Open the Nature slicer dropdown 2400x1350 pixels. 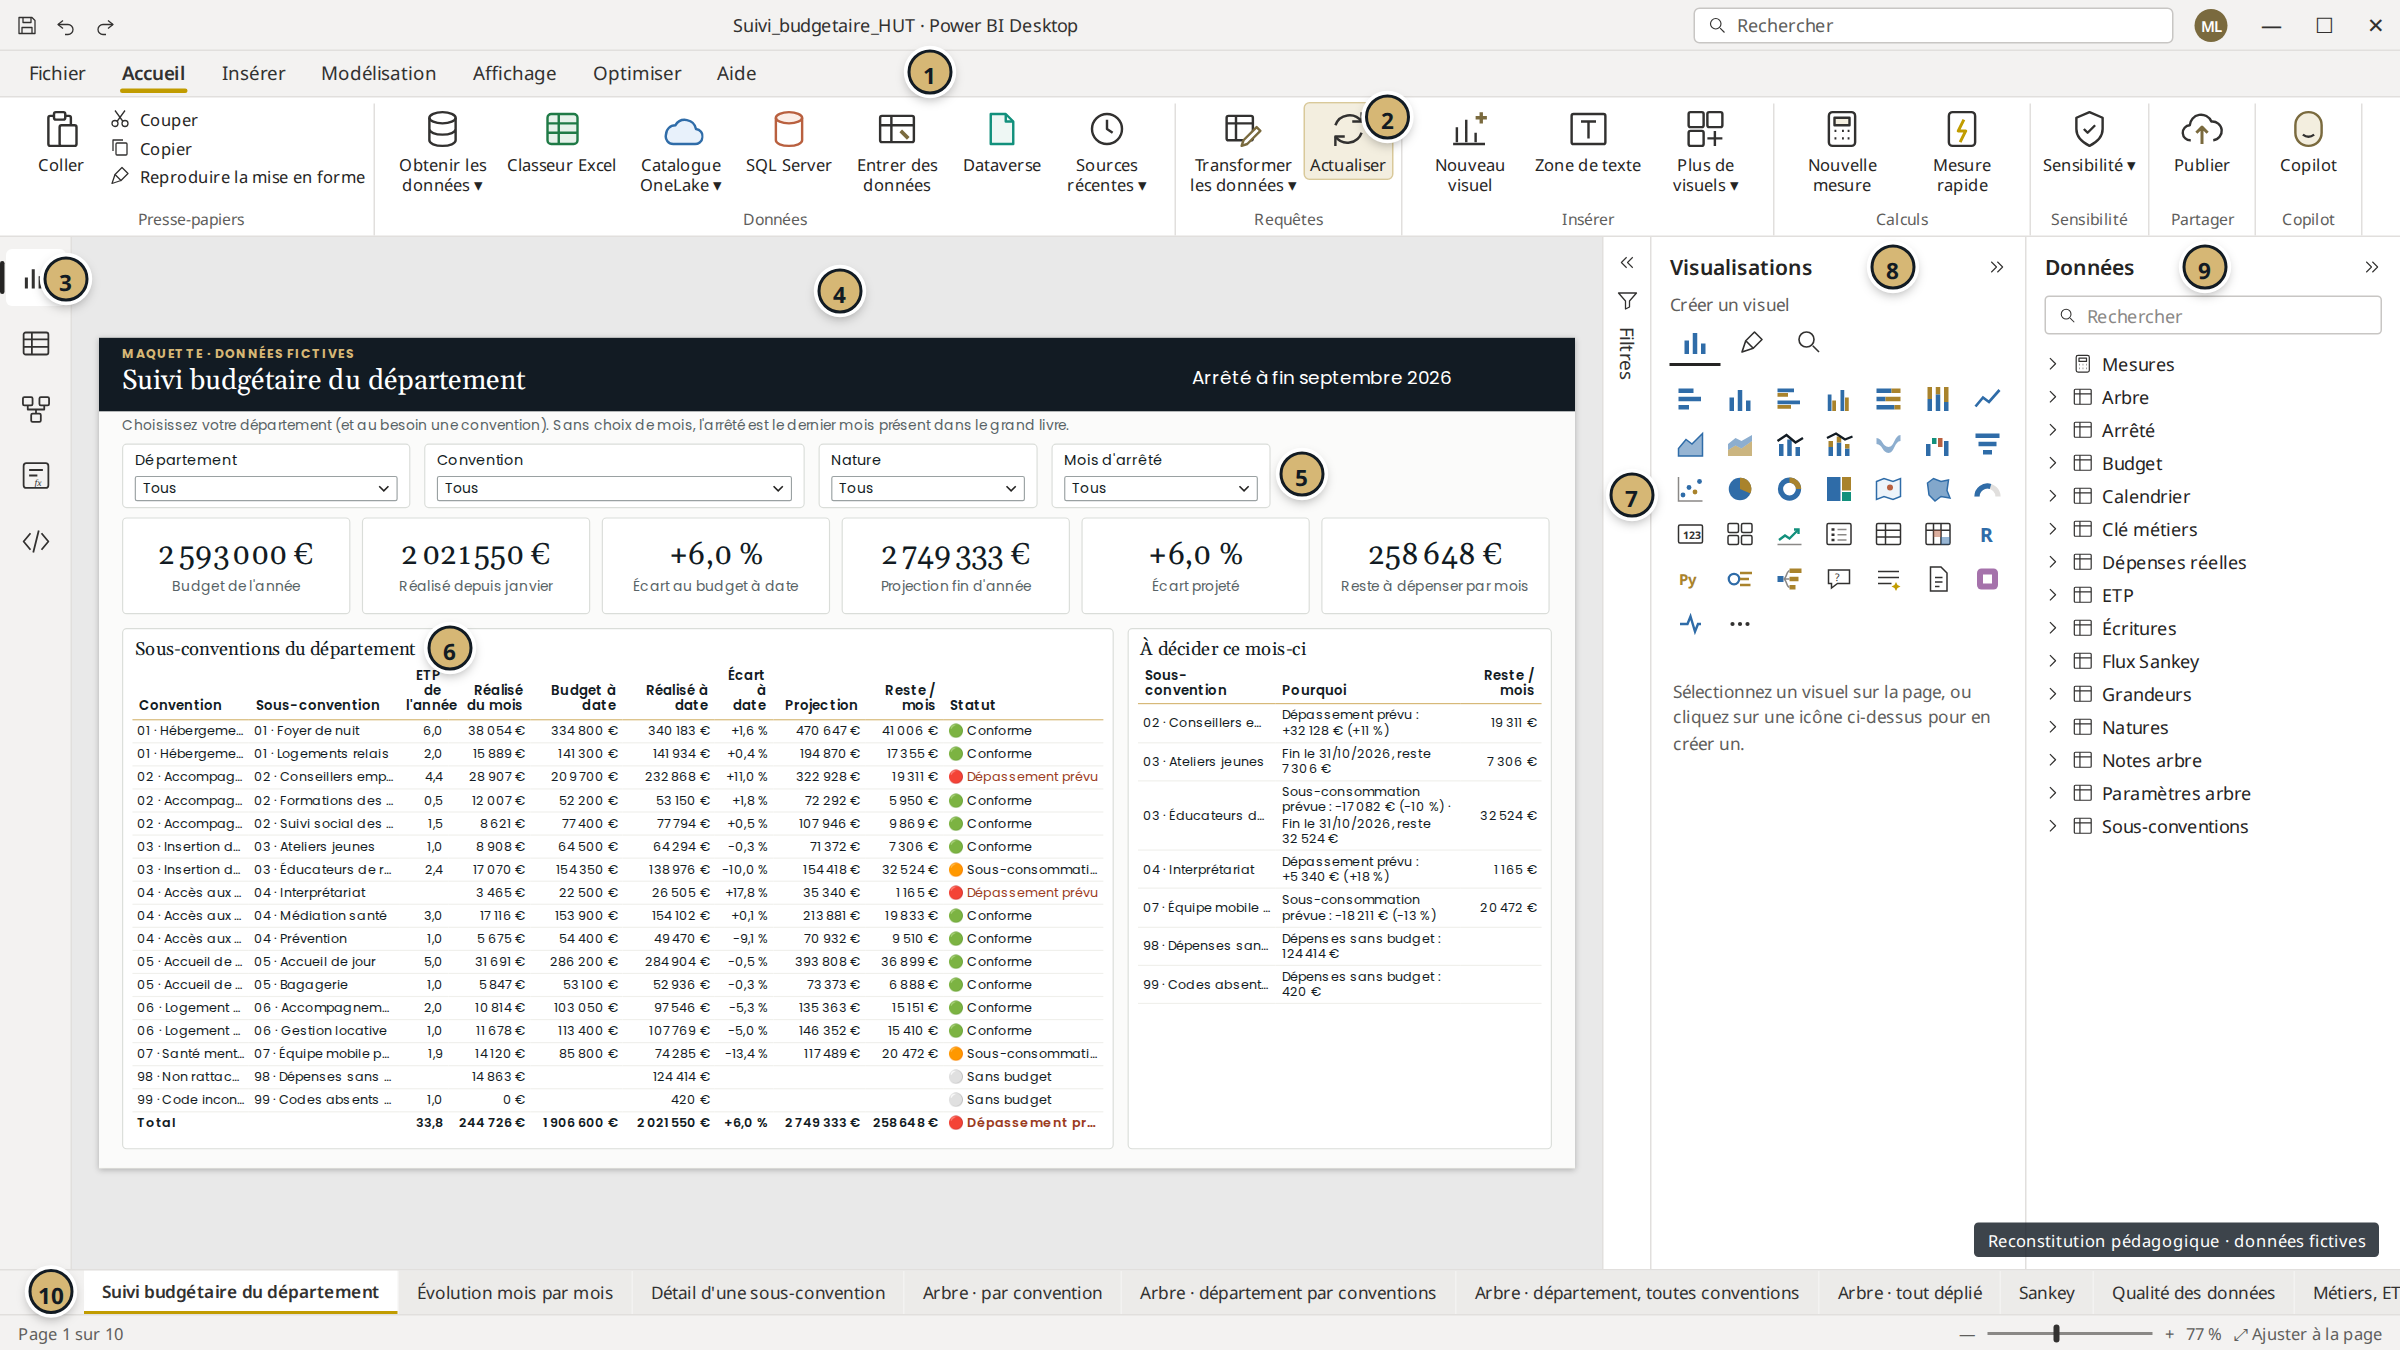point(927,488)
